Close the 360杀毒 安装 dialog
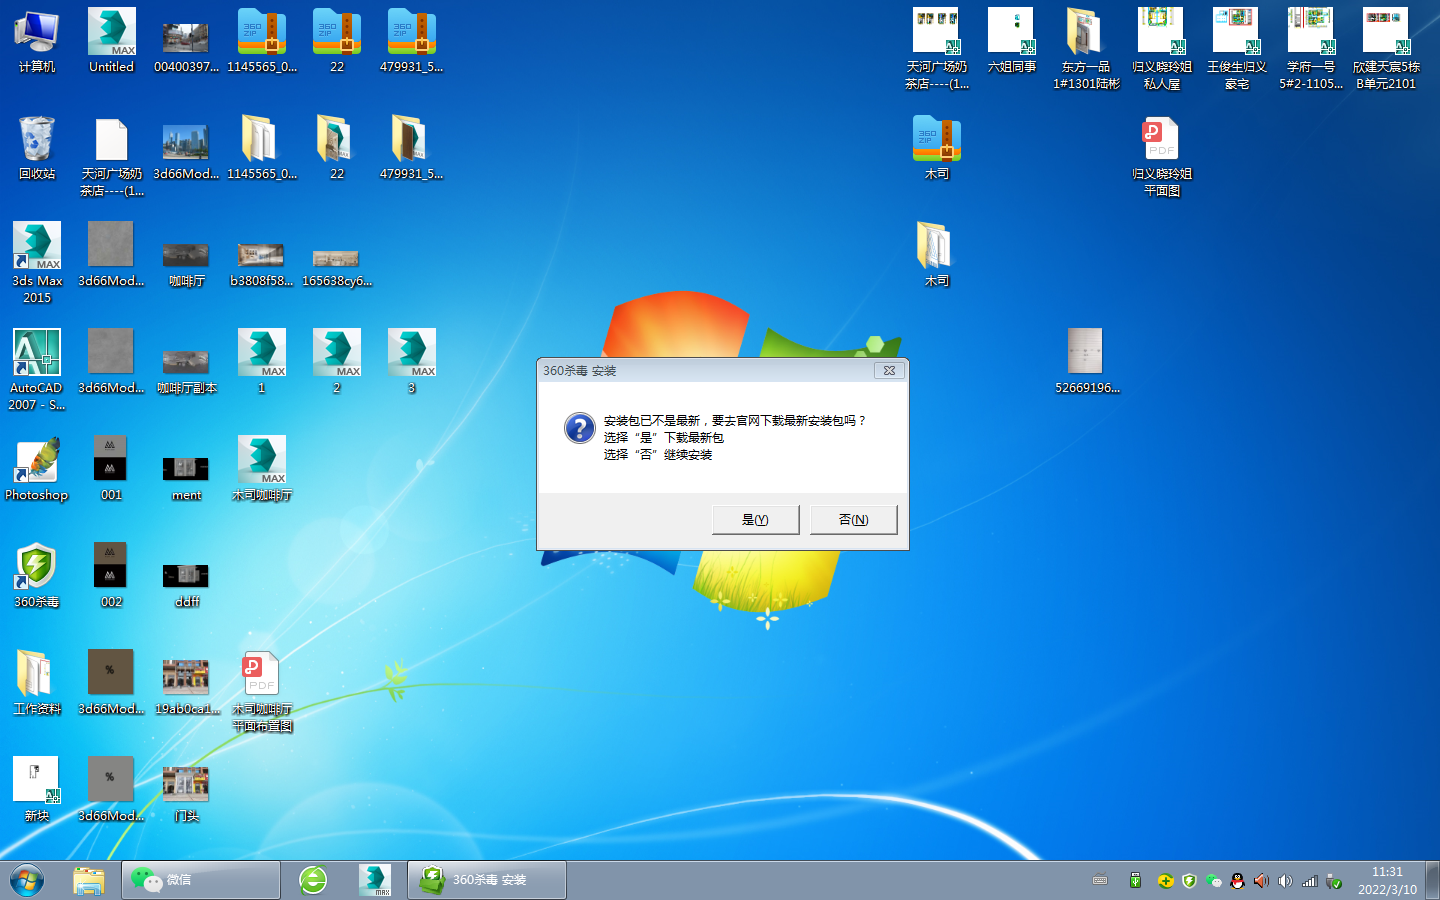This screenshot has height=900, width=1440. click(888, 370)
